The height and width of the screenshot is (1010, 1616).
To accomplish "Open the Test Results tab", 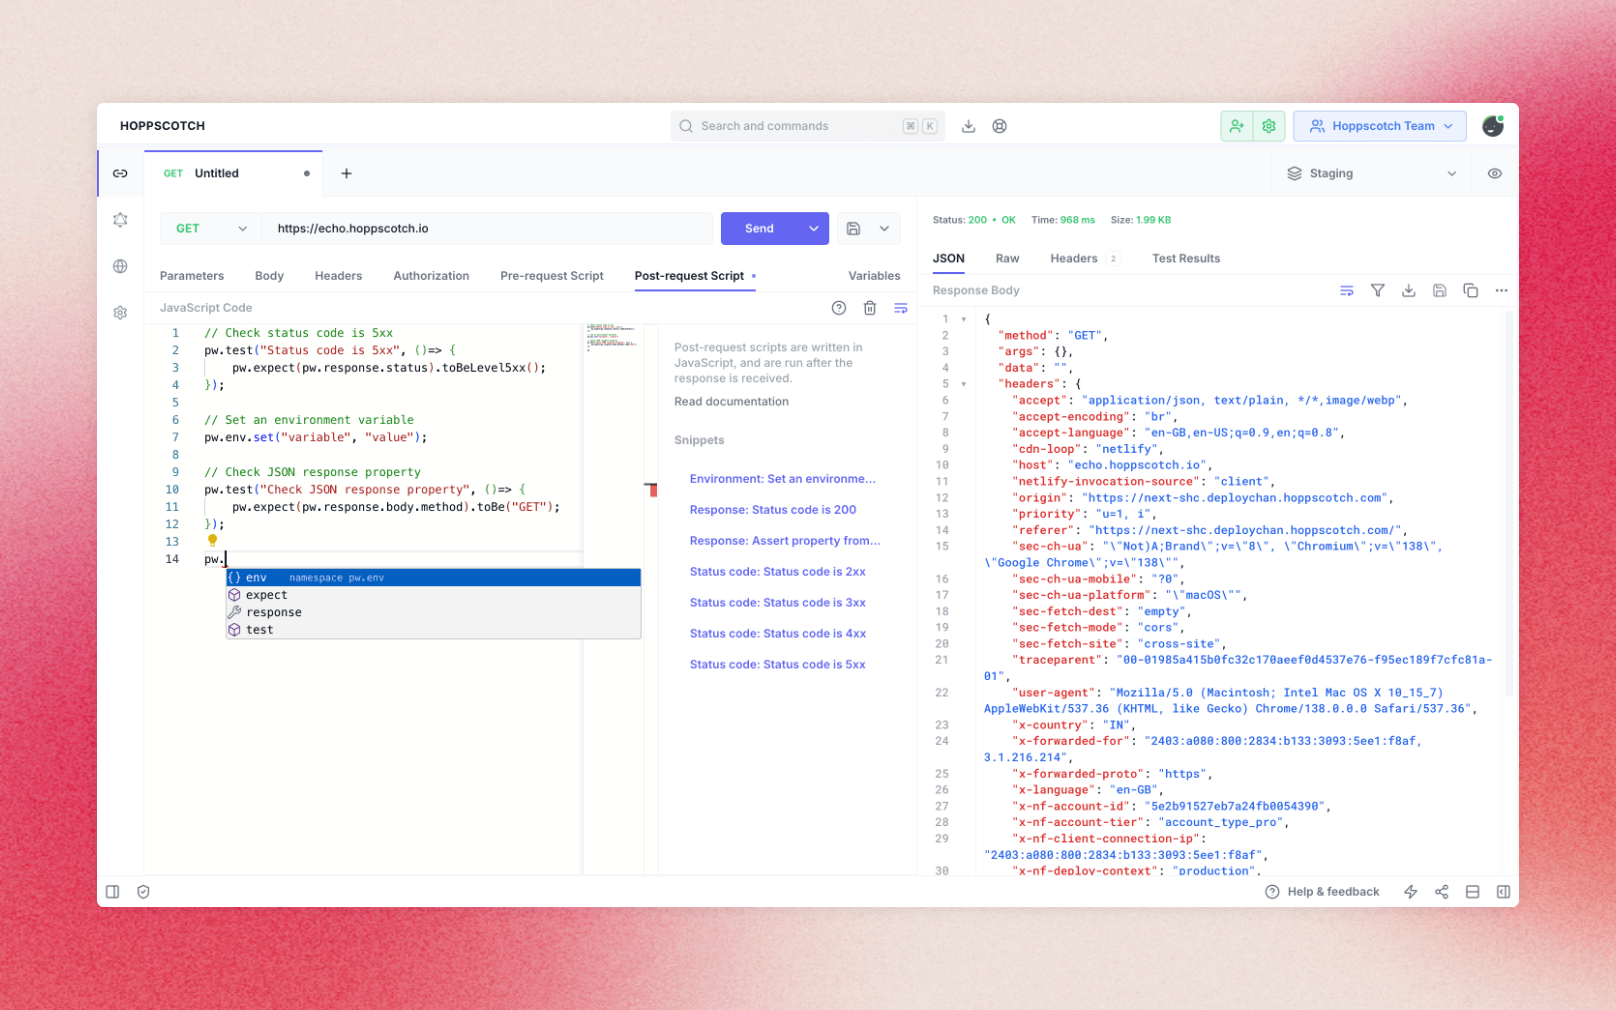I will pyautogui.click(x=1186, y=258).
